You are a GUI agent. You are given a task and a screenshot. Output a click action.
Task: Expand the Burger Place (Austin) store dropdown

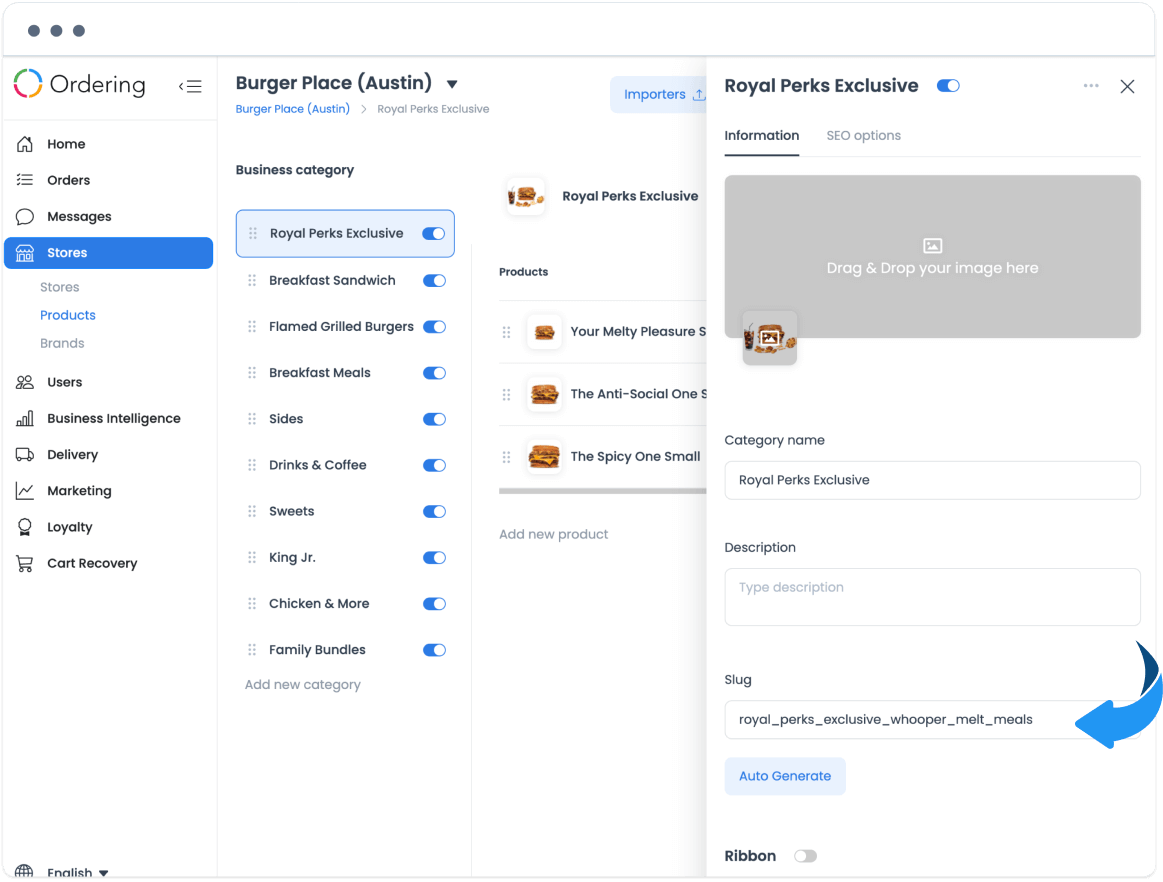tap(452, 84)
